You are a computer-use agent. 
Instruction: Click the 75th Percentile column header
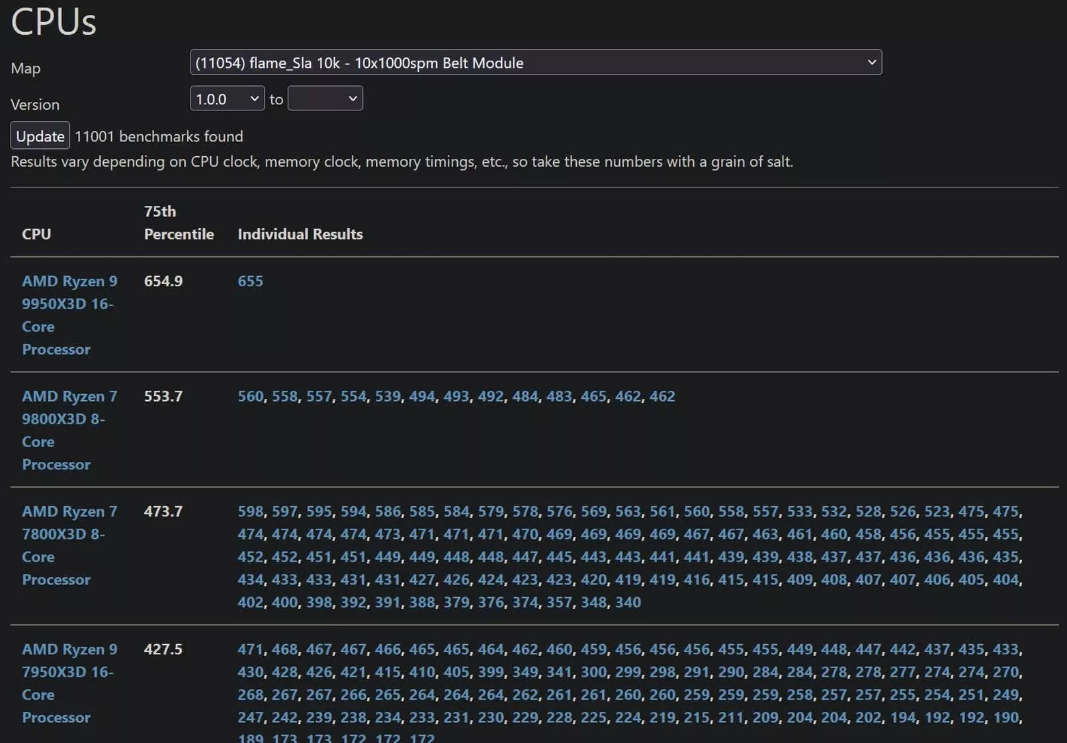tap(179, 222)
